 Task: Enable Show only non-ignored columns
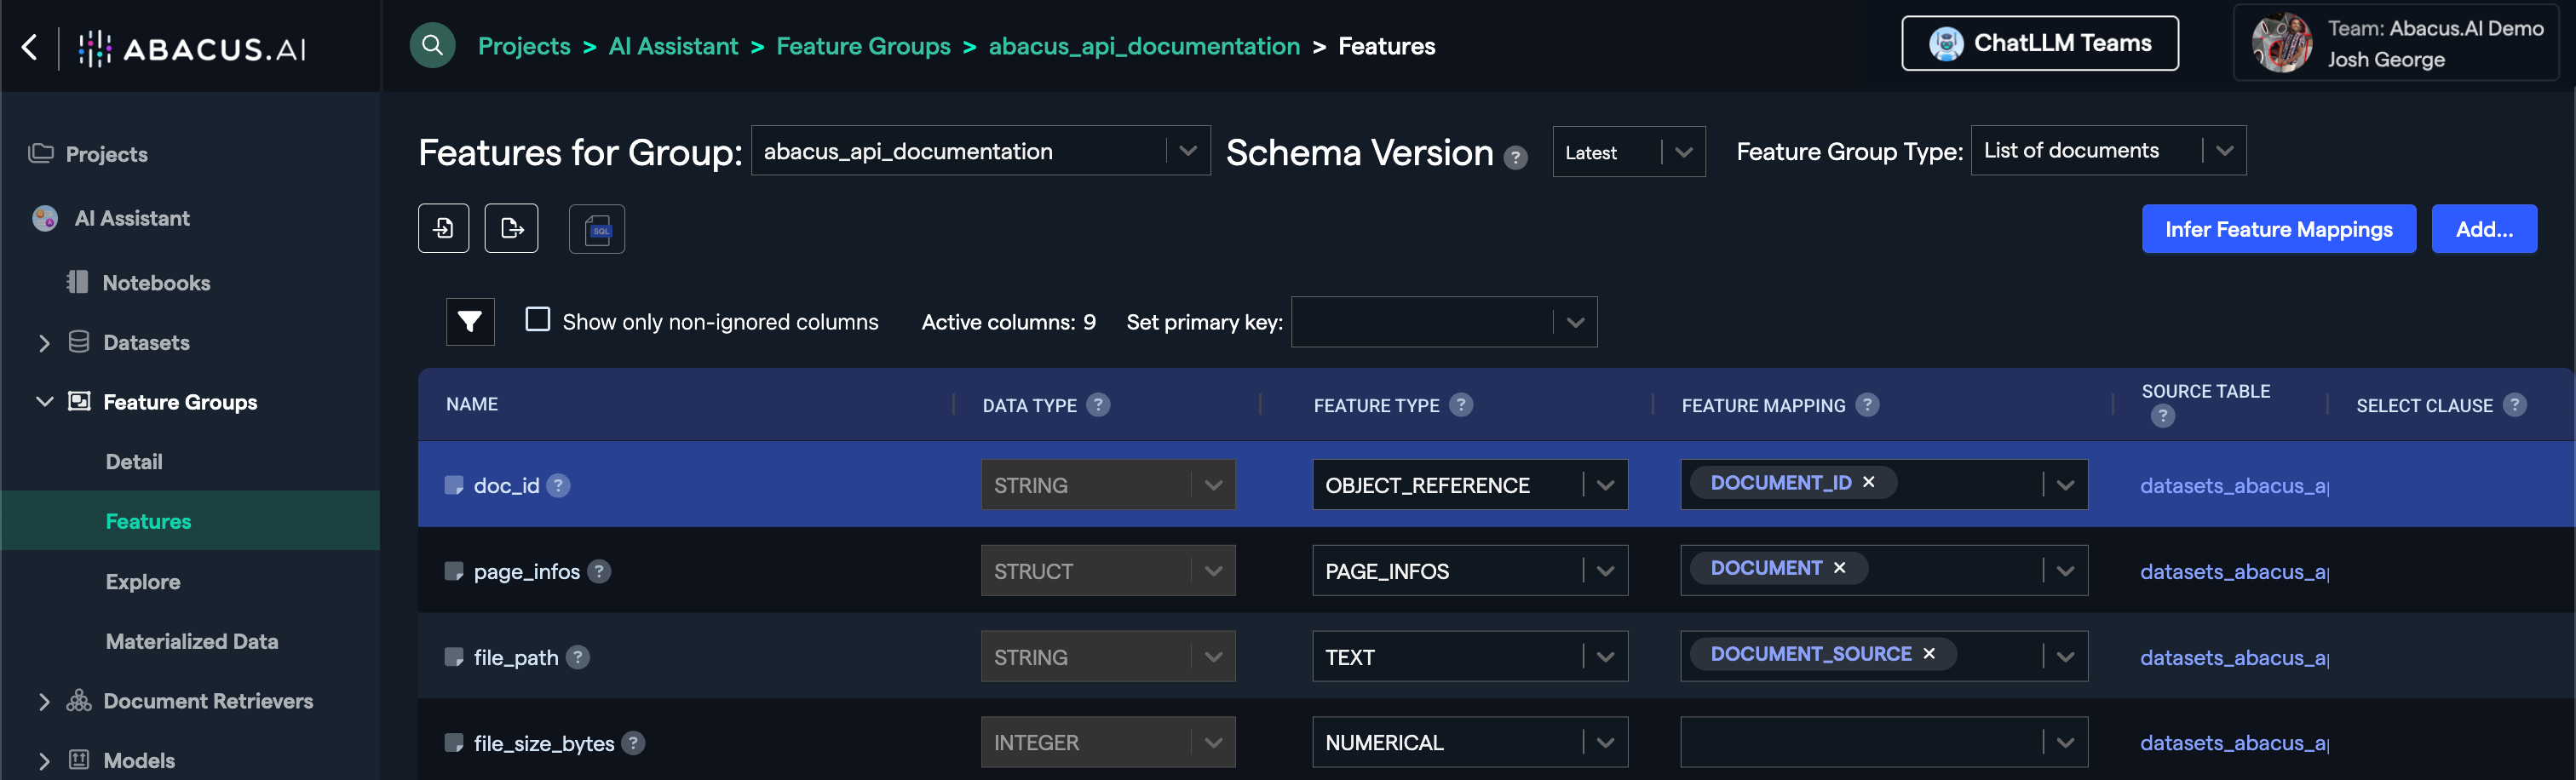(x=538, y=320)
